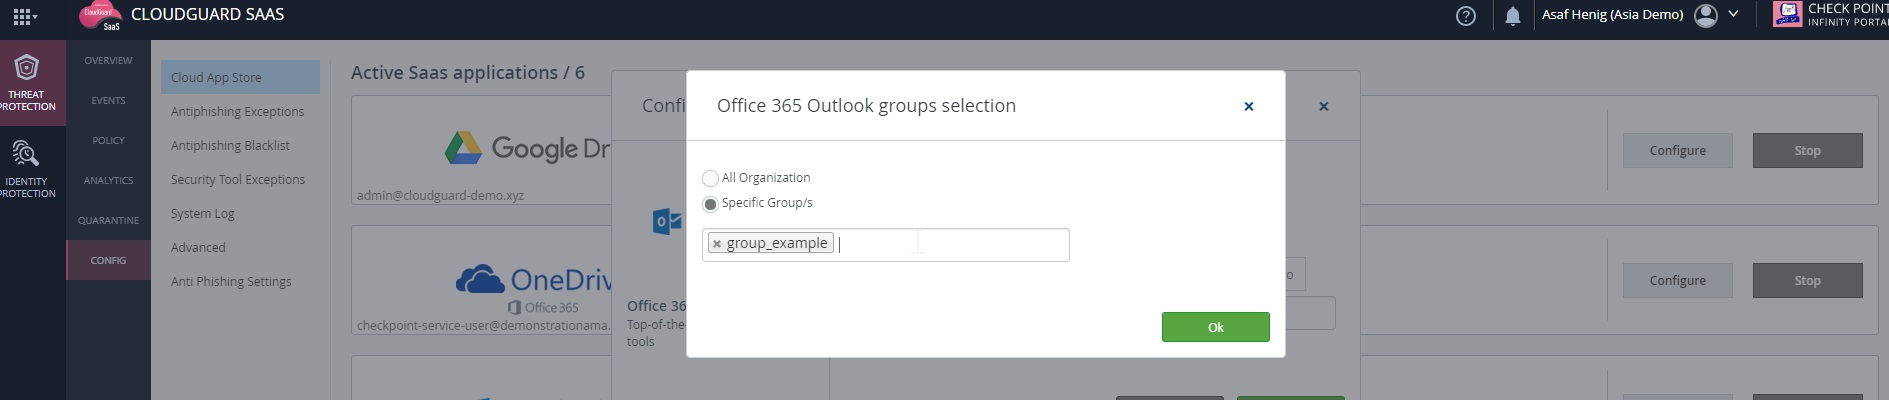Expand the Asaf Henig account dropdown arrow
Viewport: 1889px width, 400px height.
(1734, 14)
